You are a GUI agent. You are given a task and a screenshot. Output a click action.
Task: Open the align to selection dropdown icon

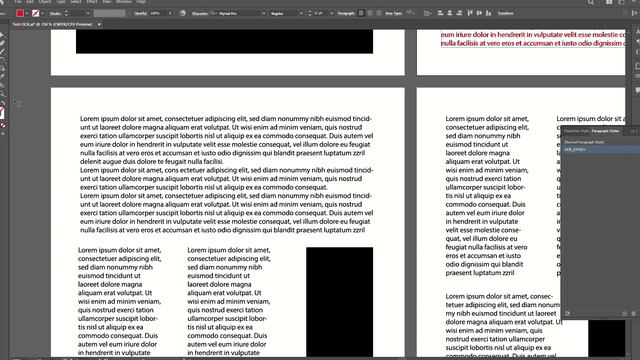(427, 13)
